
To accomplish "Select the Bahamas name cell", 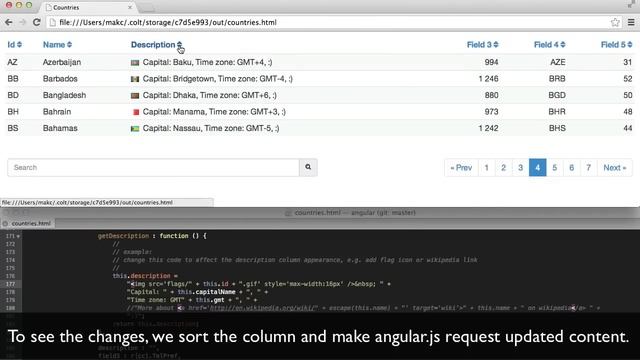I will (x=60, y=128).
